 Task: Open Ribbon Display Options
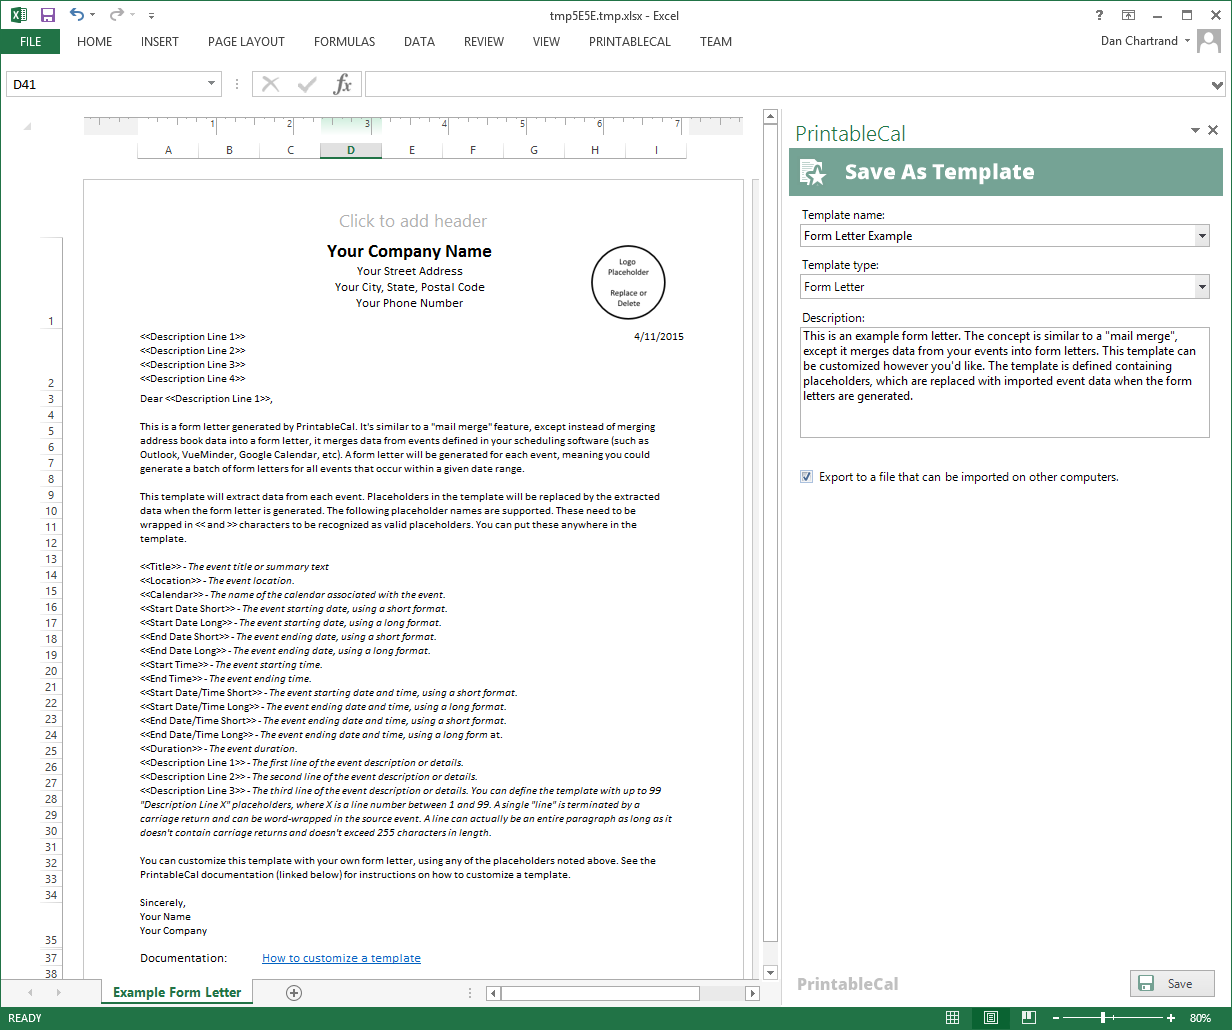pyautogui.click(x=1128, y=15)
